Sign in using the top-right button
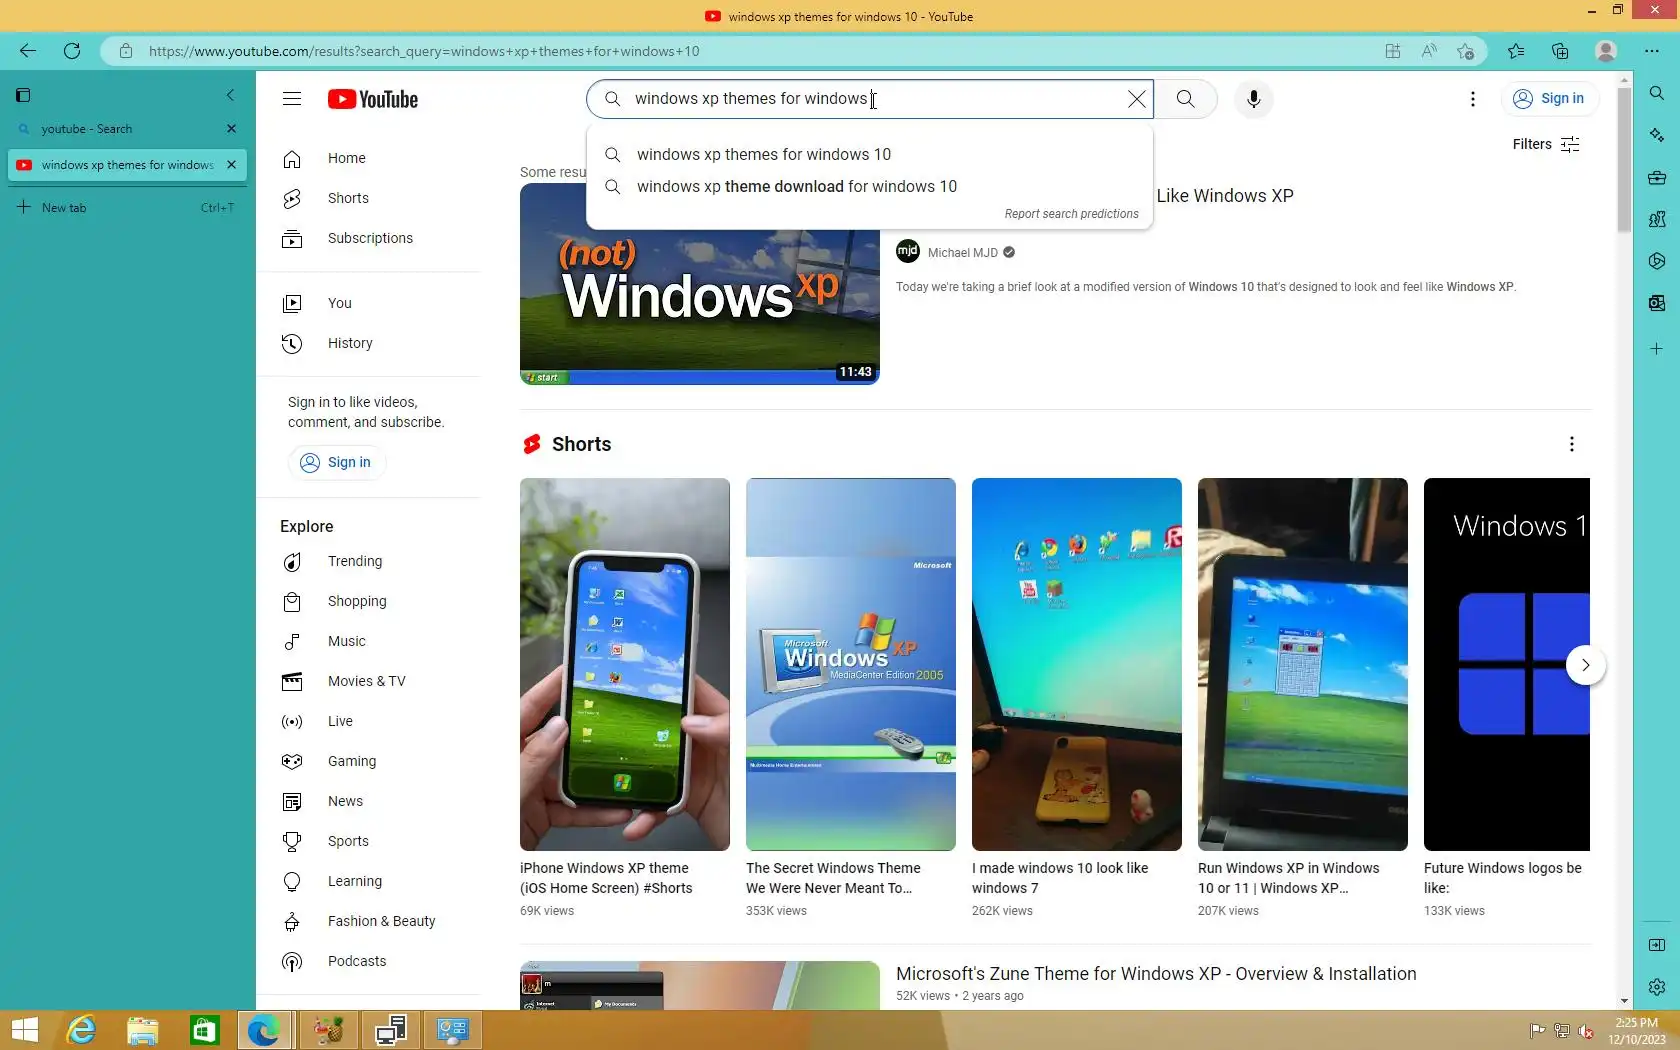This screenshot has height=1050, width=1680. [1549, 98]
